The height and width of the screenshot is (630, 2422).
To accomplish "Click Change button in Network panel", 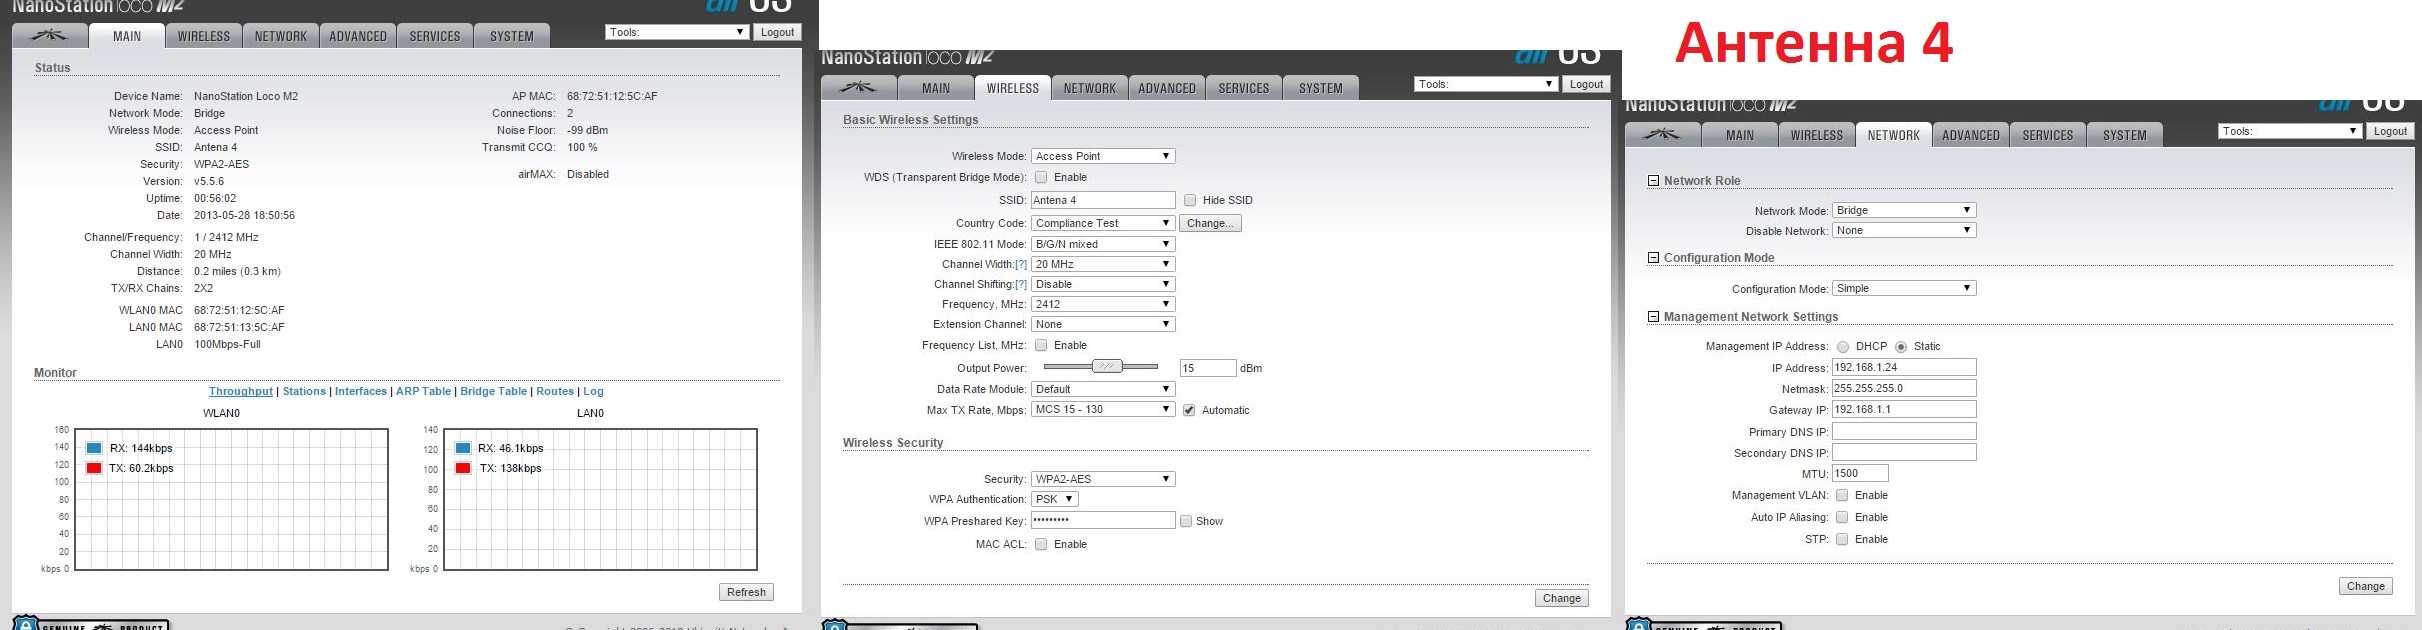I will [2366, 586].
